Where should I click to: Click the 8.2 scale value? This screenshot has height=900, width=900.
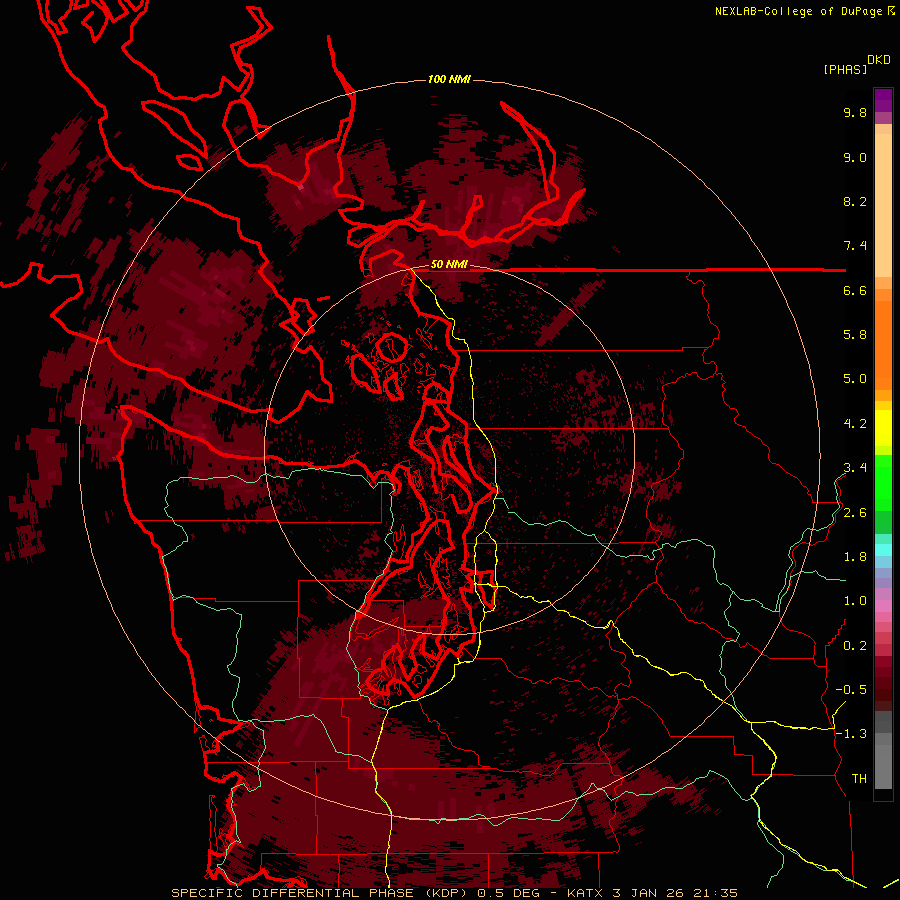855,201
